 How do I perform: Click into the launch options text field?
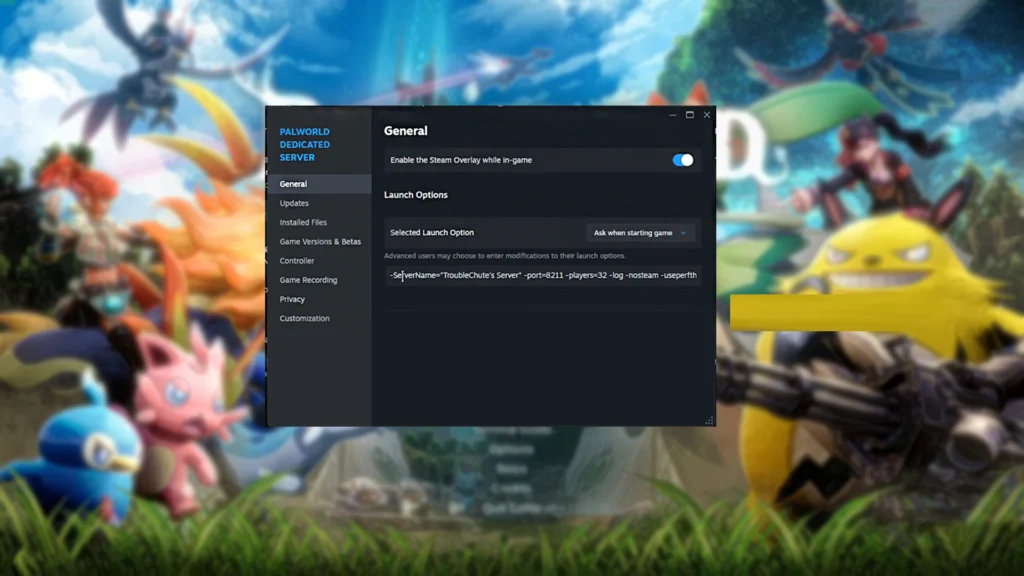tap(543, 275)
